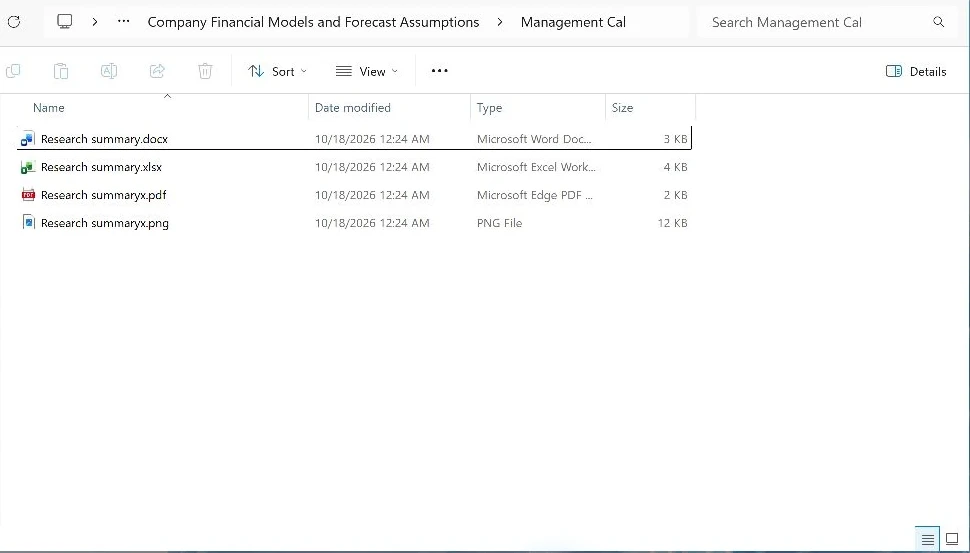The width and height of the screenshot is (970, 553).
Task: Select Research summary.xlsx file
Action: (354, 167)
